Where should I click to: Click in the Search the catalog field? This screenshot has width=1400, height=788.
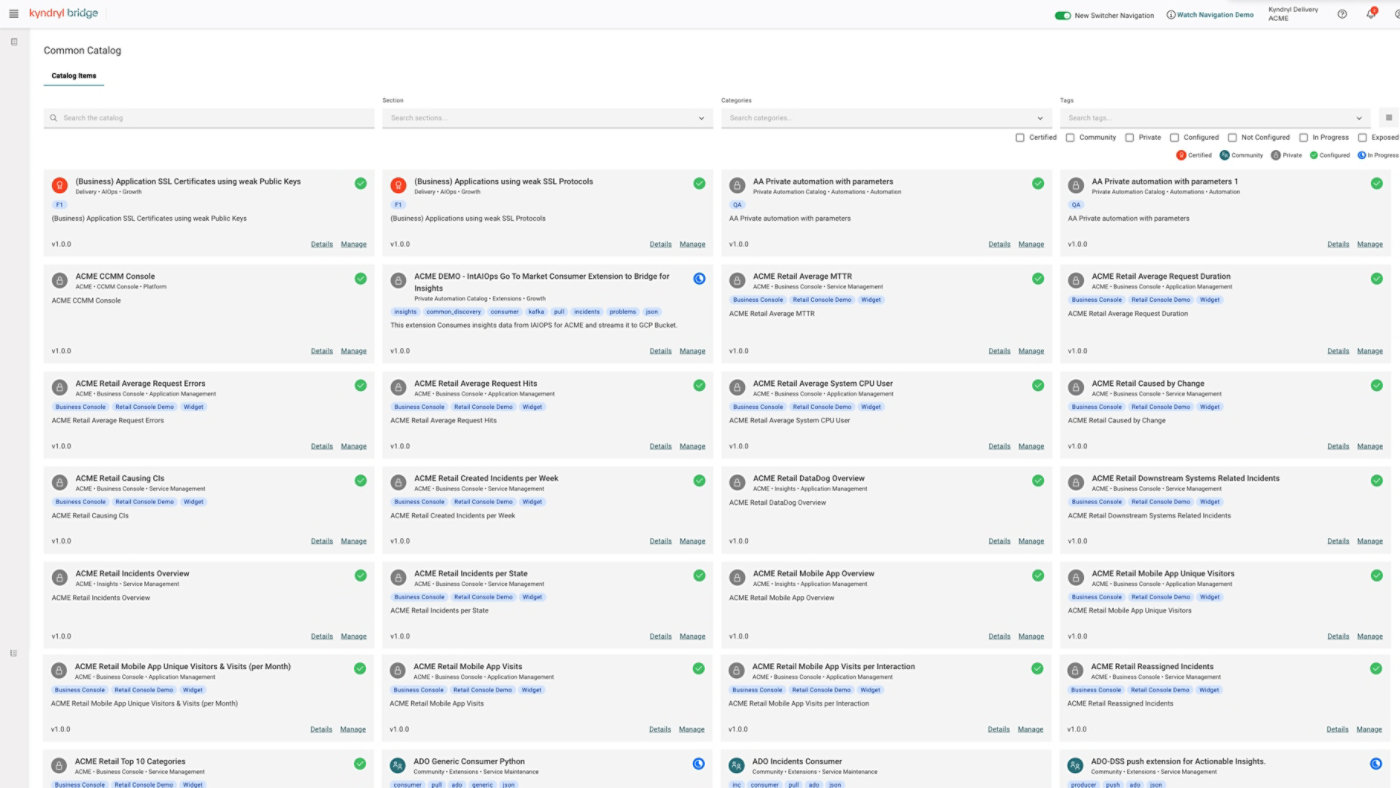pos(209,118)
